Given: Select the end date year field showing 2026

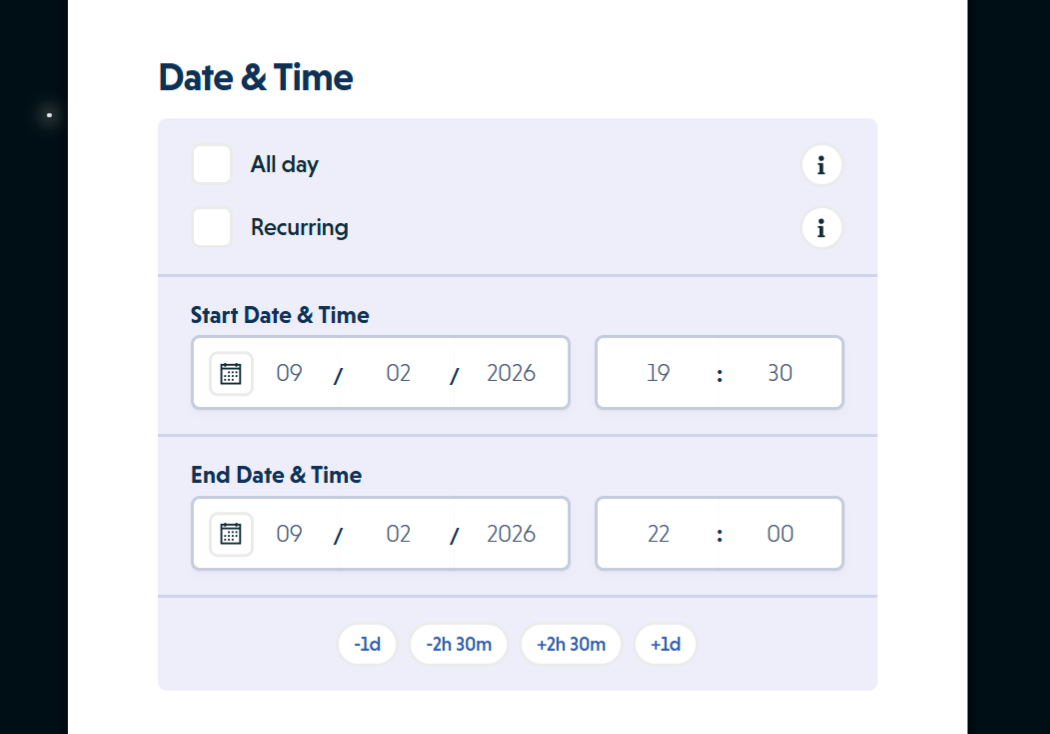Looking at the screenshot, I should (x=510, y=533).
